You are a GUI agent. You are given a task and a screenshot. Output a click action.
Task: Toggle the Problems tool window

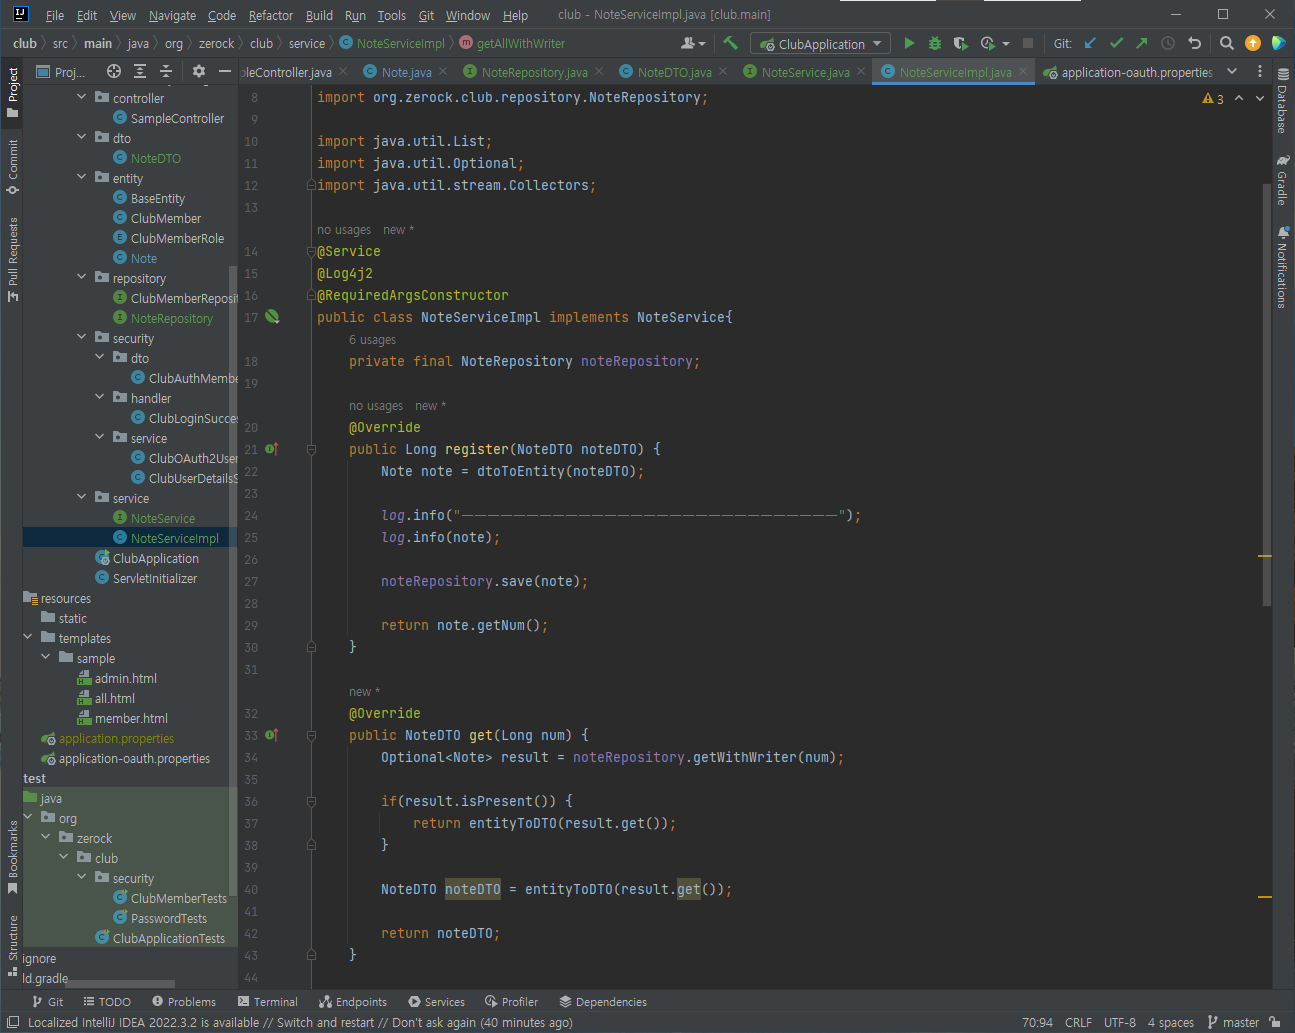tap(184, 1001)
